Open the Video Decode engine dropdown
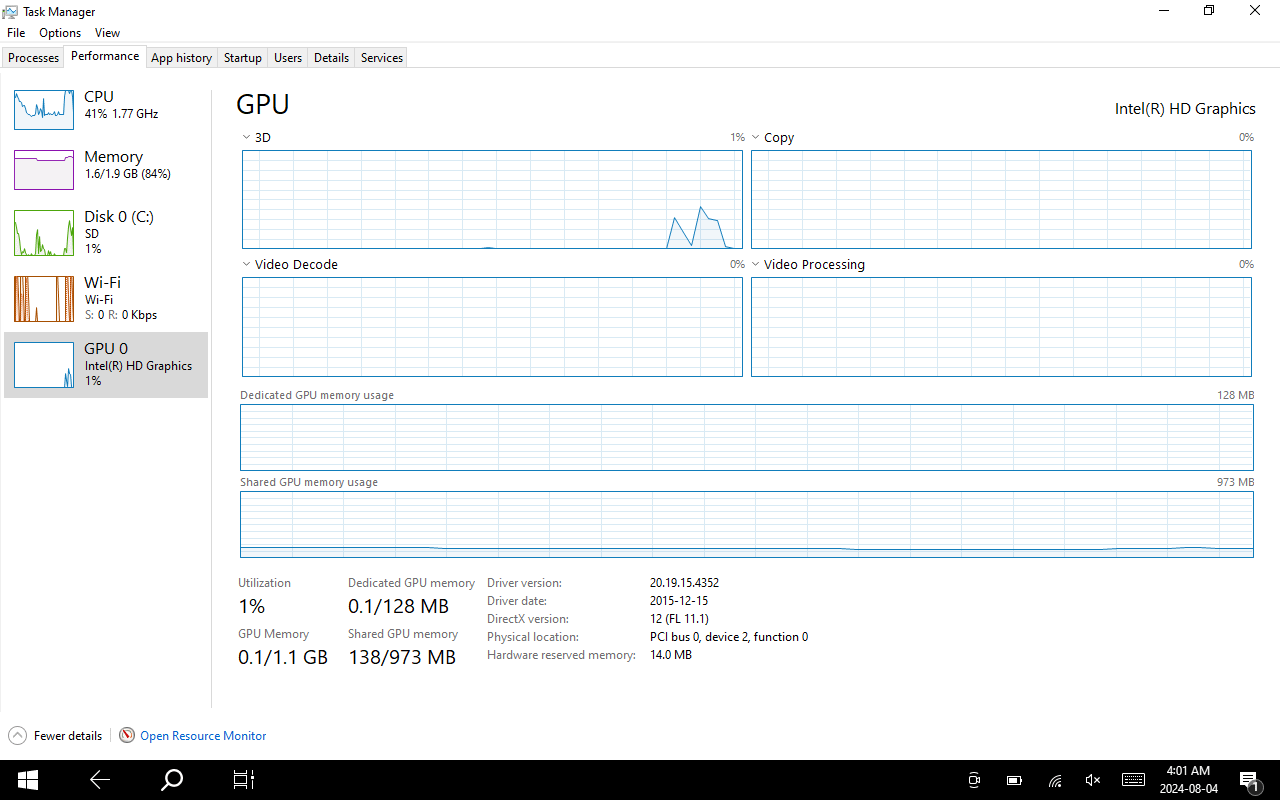The width and height of the screenshot is (1280, 800). tap(247, 264)
